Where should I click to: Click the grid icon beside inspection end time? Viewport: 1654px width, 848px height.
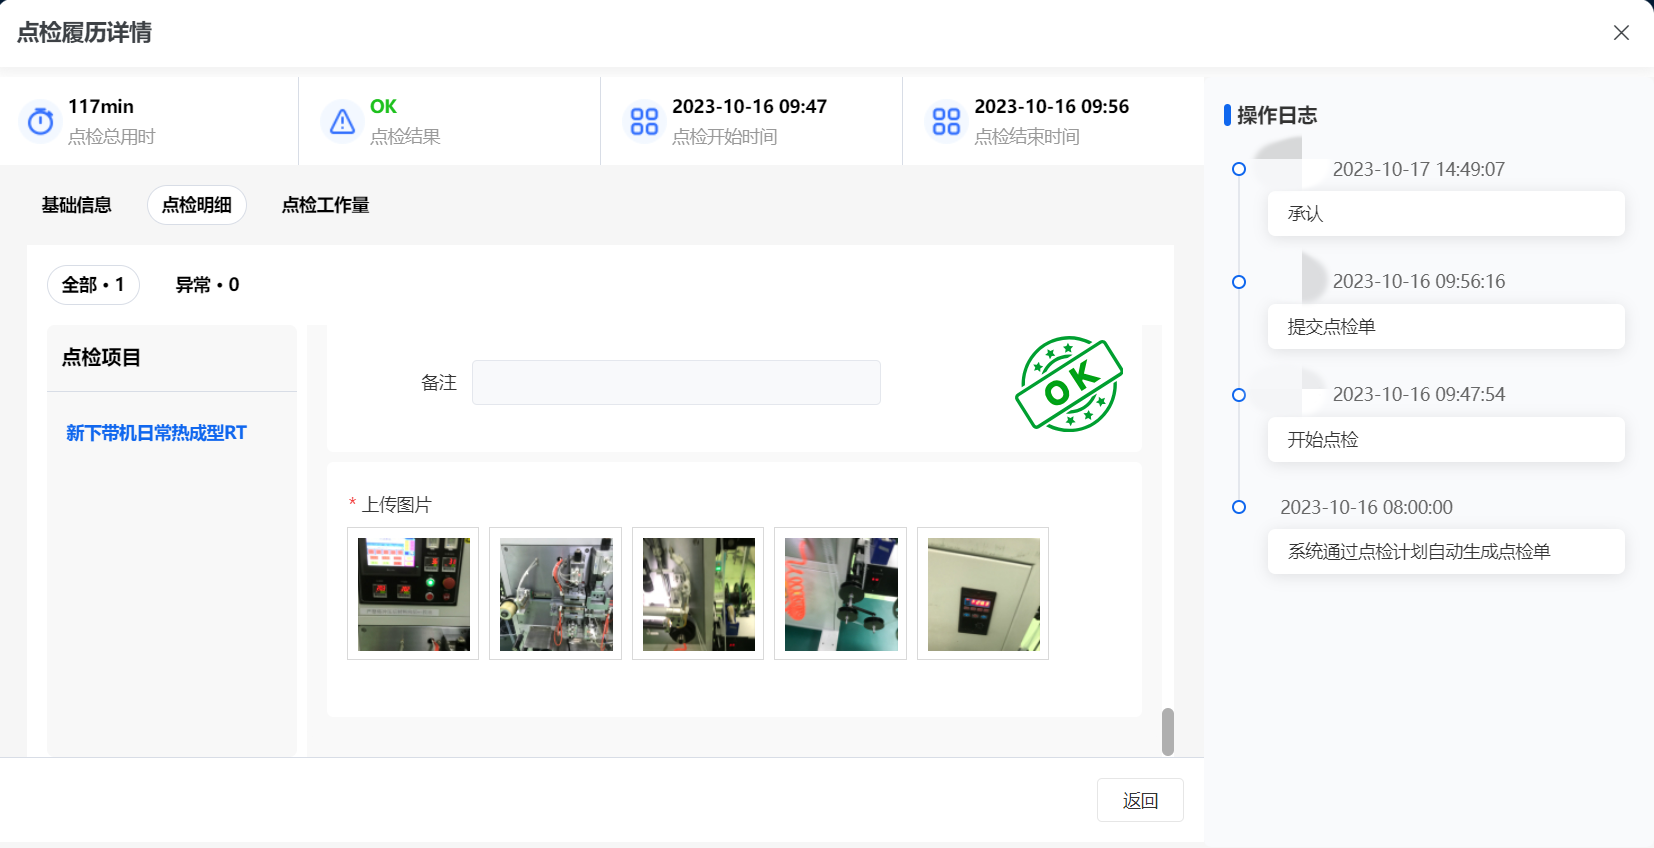pyautogui.click(x=946, y=121)
